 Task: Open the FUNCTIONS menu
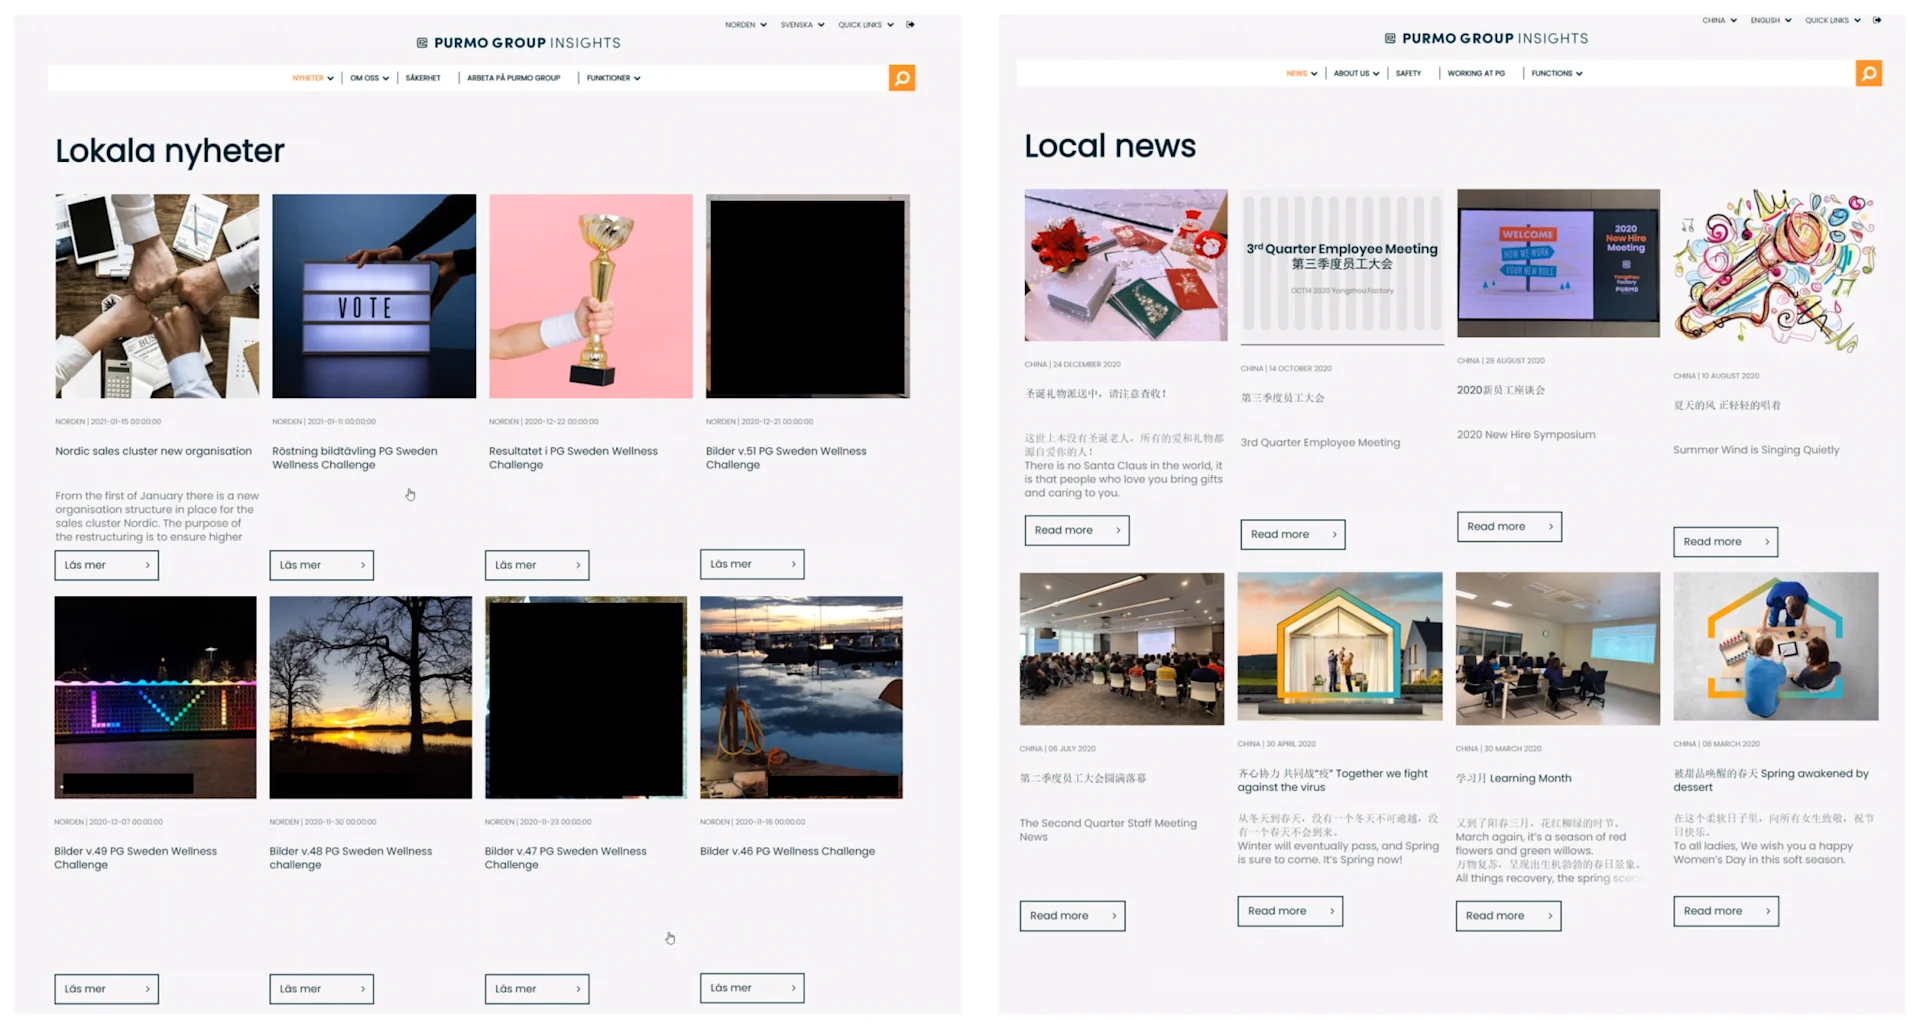click(1556, 73)
